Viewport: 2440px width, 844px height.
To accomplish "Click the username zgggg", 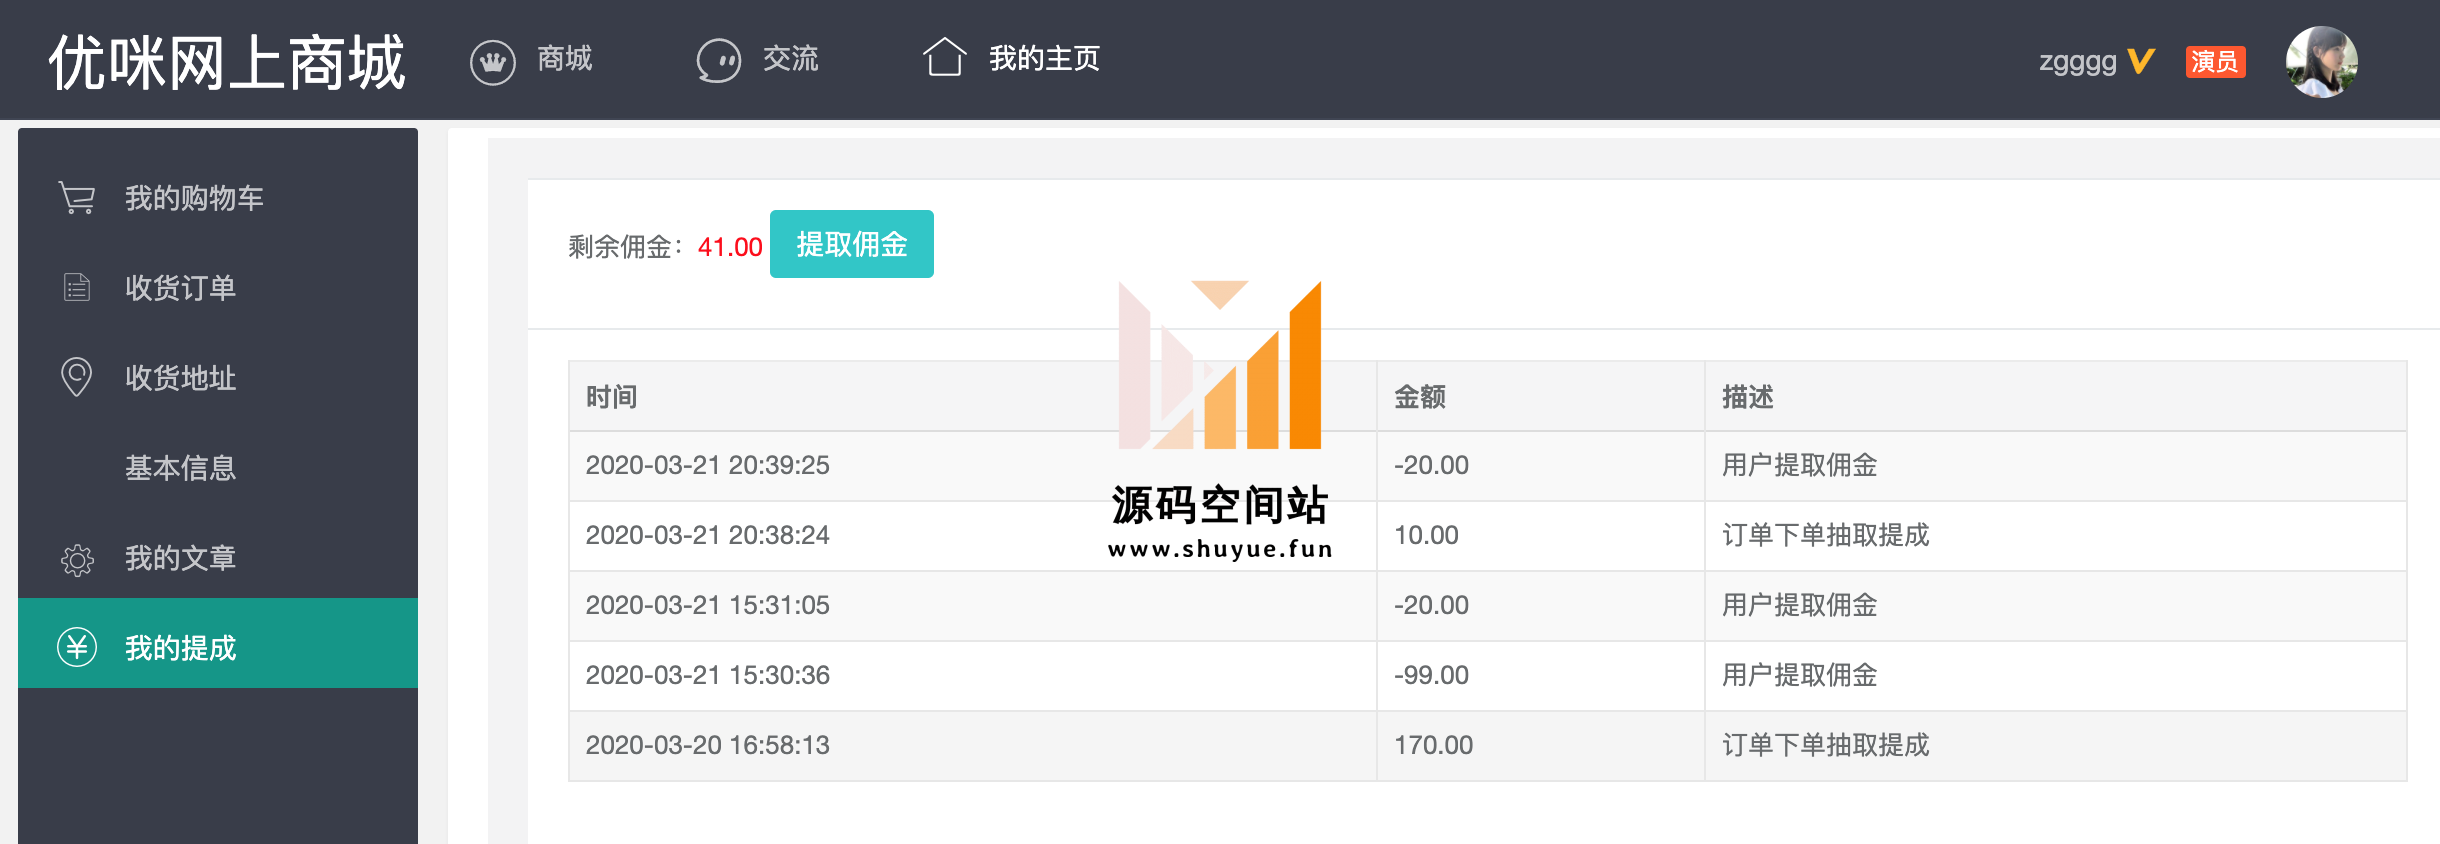I will coord(2078,62).
